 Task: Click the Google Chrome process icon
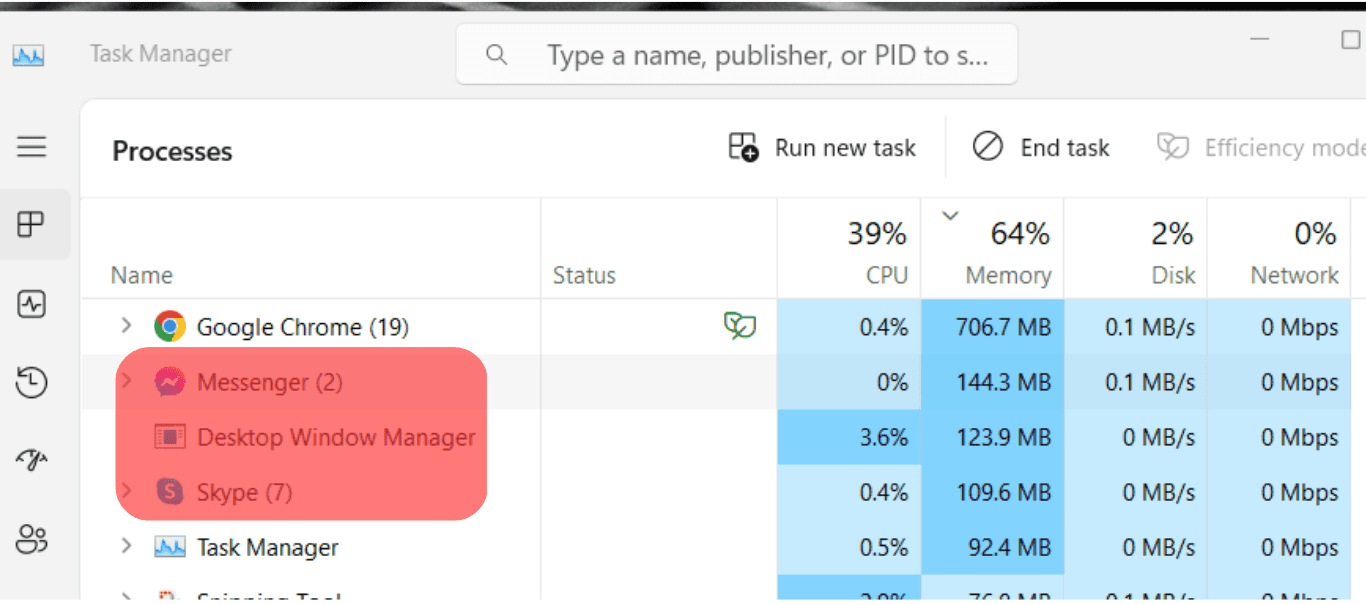click(170, 326)
